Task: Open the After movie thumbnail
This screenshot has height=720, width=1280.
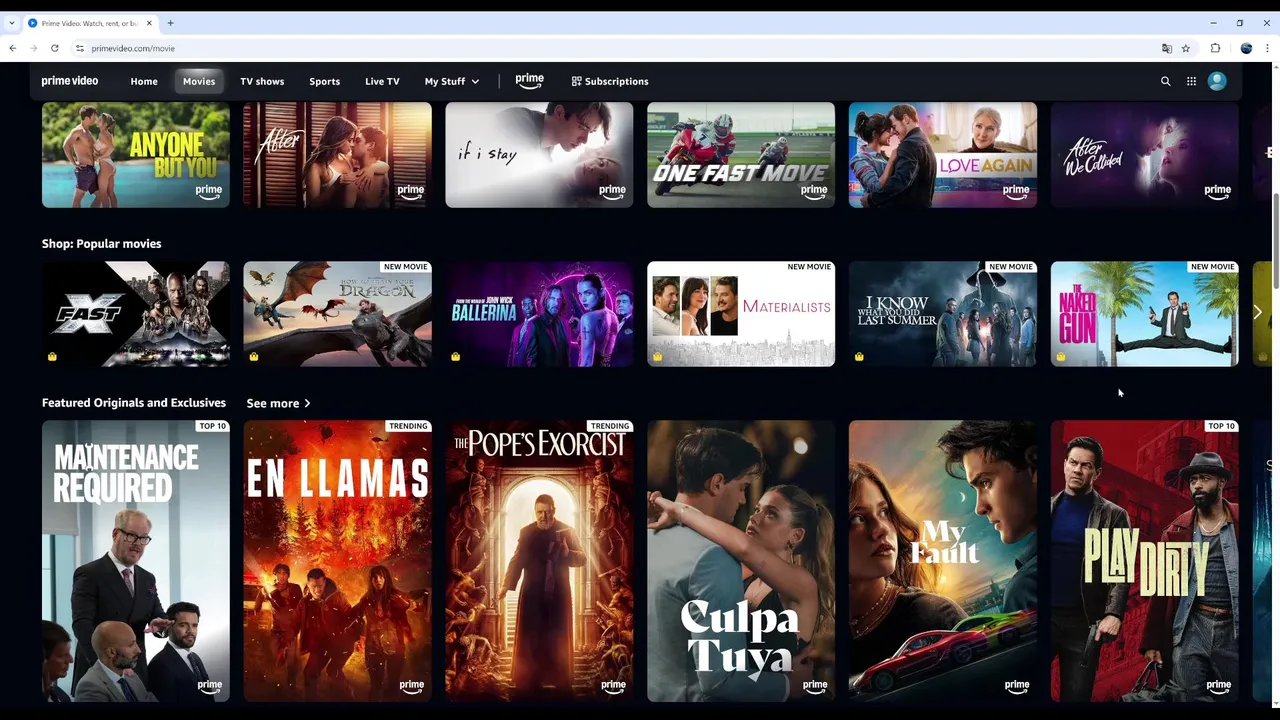Action: [337, 155]
